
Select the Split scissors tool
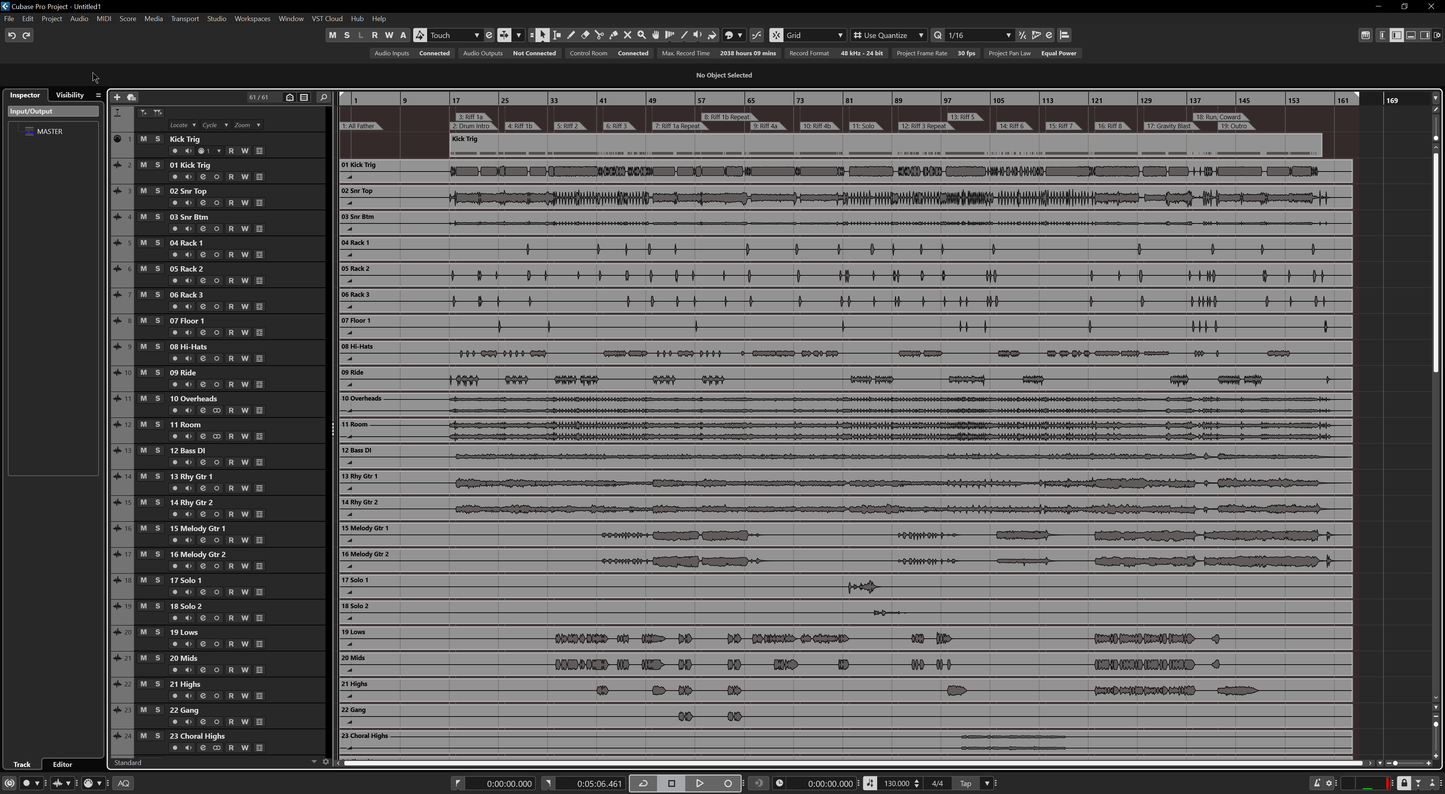(599, 35)
